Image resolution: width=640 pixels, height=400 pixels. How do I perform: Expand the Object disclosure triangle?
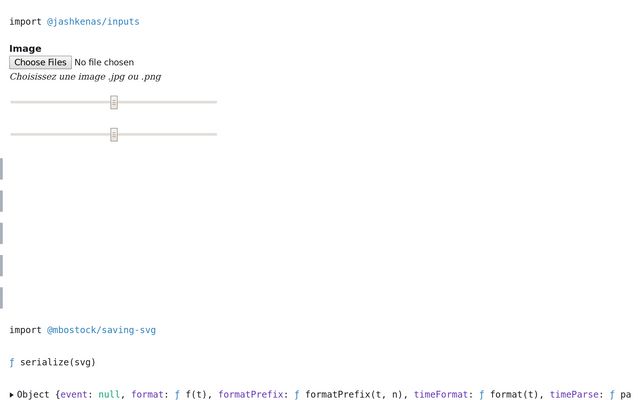click(x=12, y=395)
